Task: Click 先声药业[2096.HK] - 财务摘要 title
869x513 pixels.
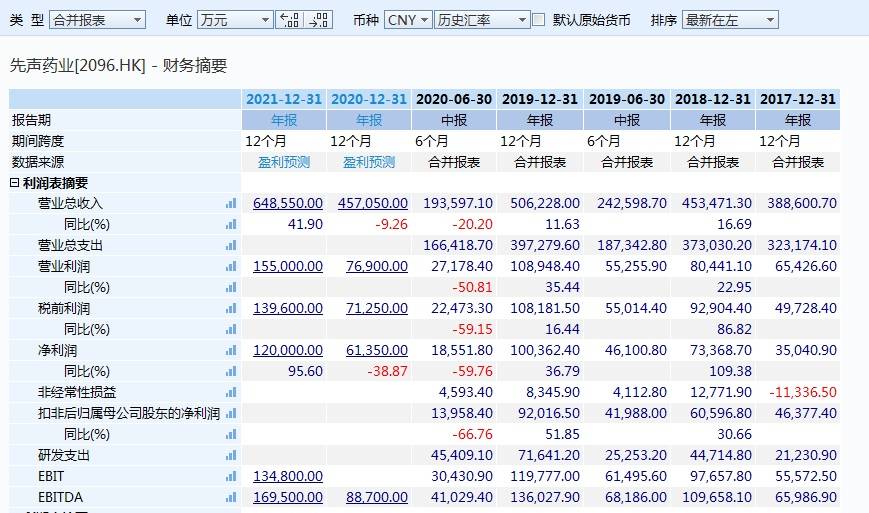Action: tap(119, 65)
